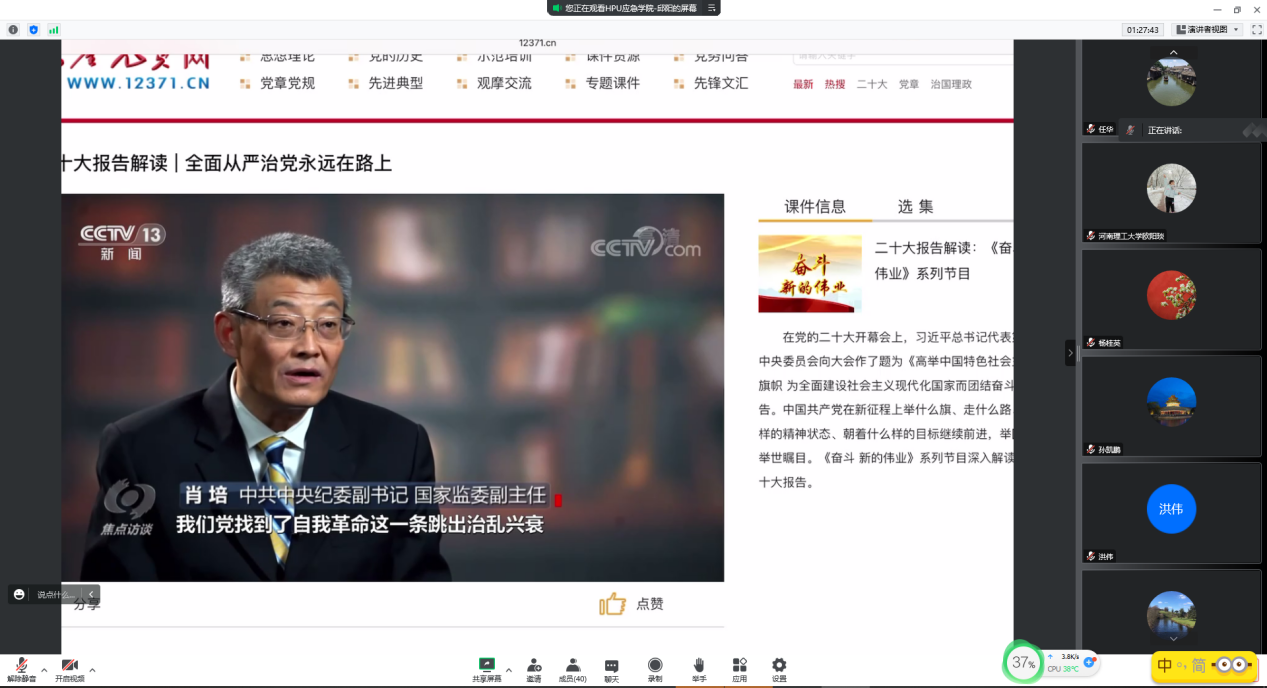Unmute microphone with 解除静音
The width and height of the screenshot is (1267, 688).
coord(21,667)
